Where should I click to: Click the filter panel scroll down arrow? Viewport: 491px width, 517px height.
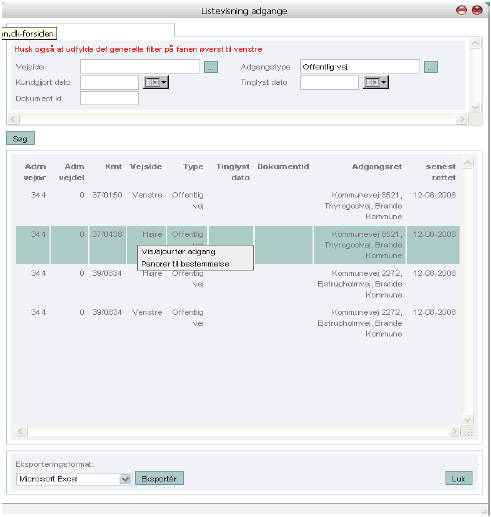point(475,107)
